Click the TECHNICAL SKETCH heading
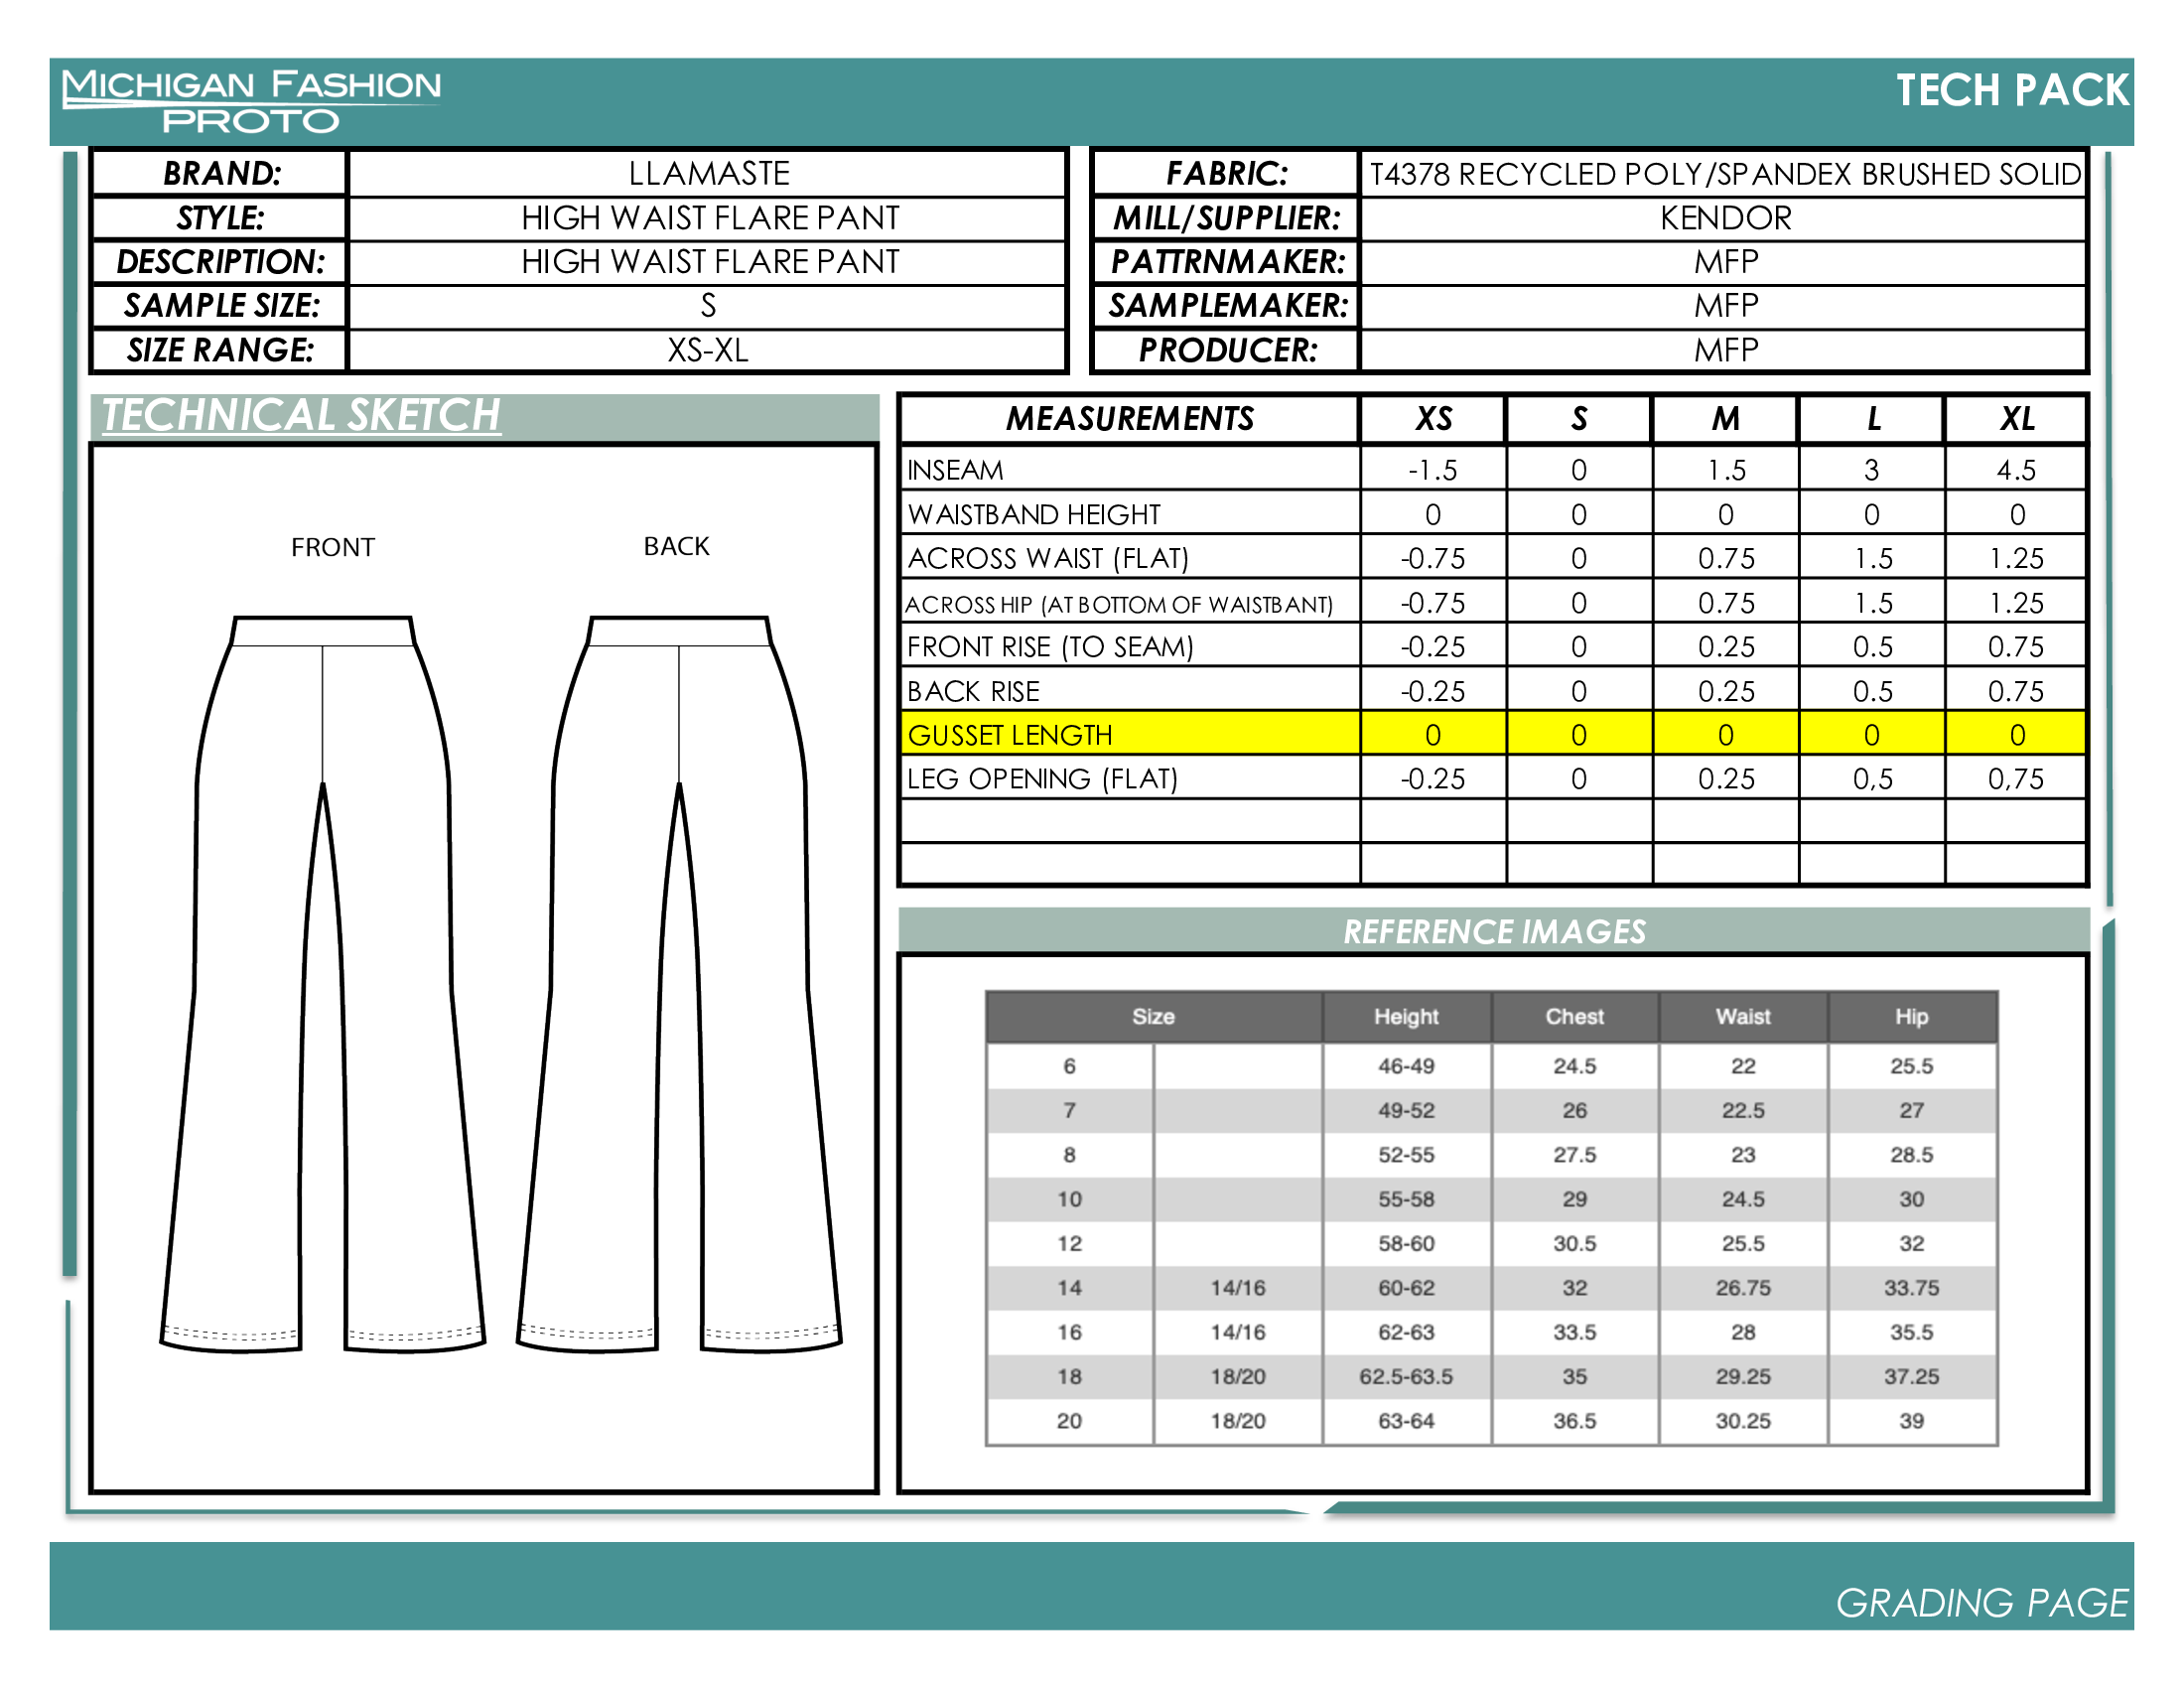2184x1688 pixels. [x=301, y=415]
